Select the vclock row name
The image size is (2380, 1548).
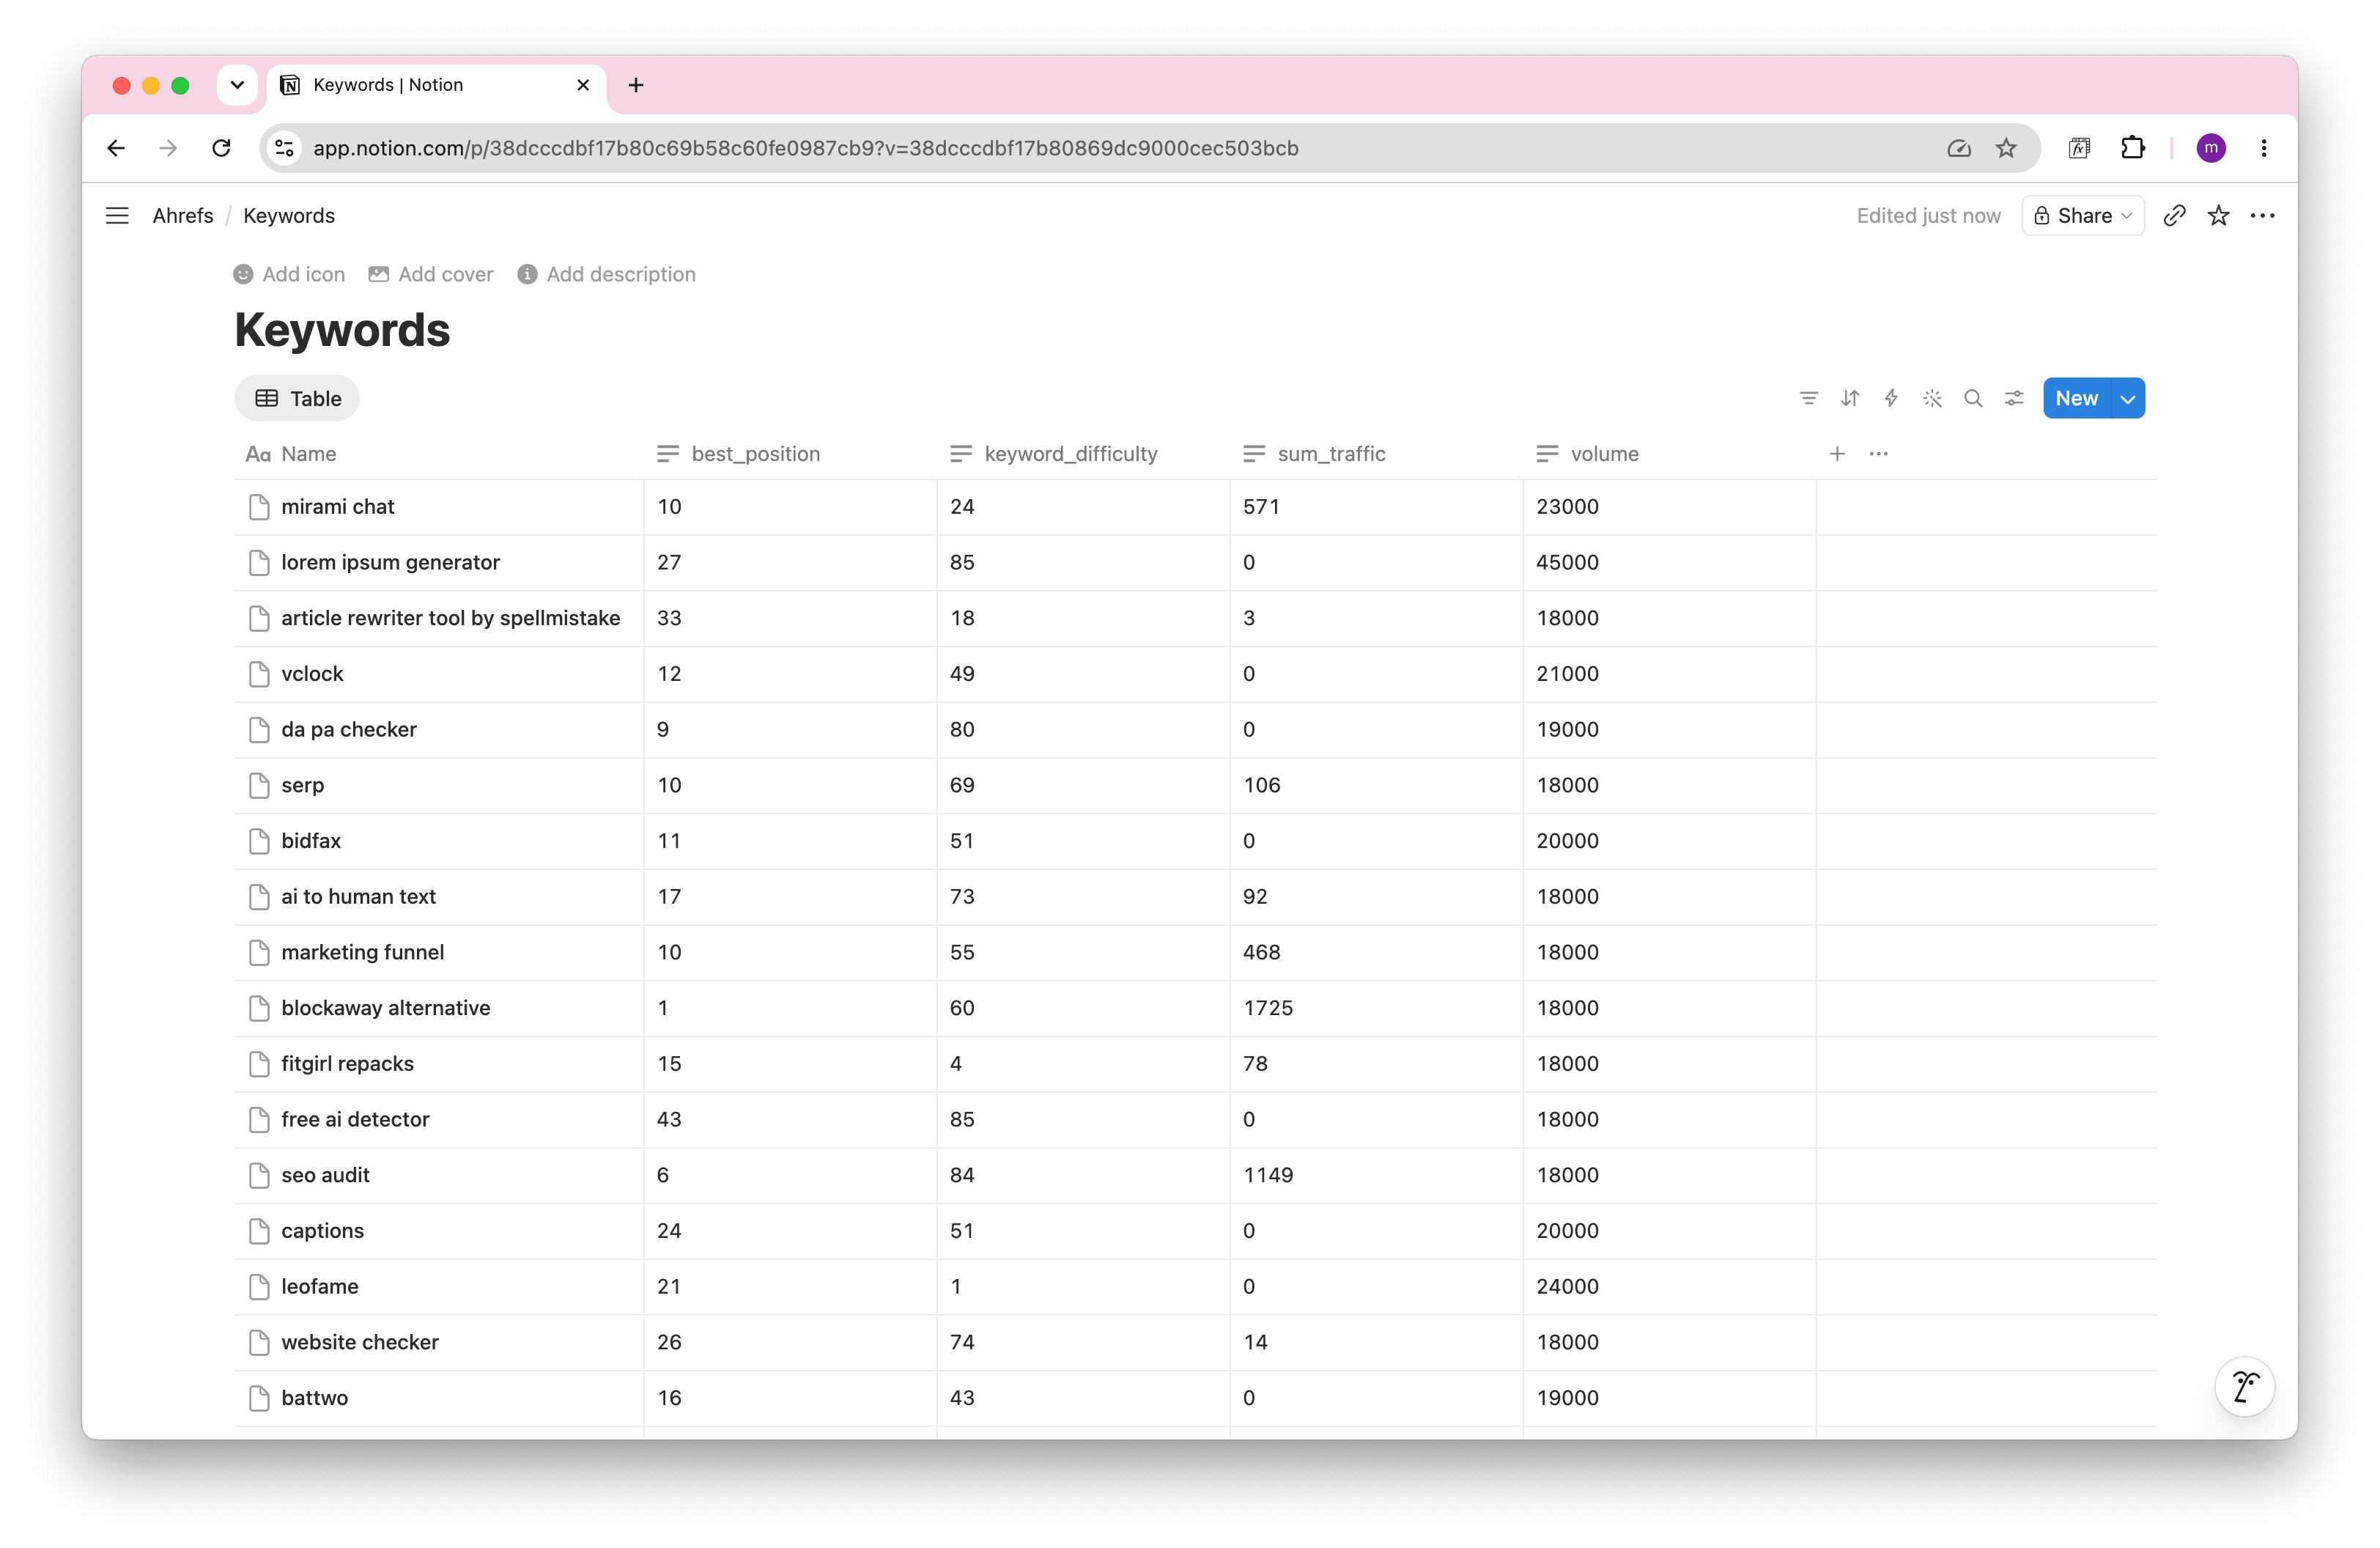click(x=312, y=674)
